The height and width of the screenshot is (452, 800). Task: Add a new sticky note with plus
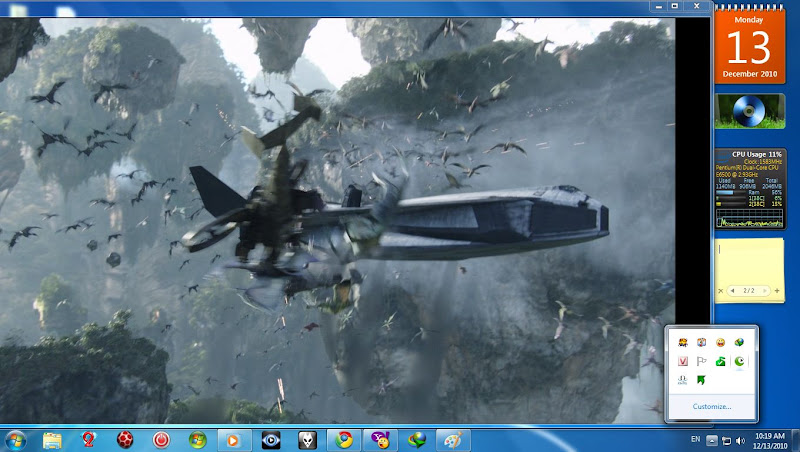pos(777,291)
